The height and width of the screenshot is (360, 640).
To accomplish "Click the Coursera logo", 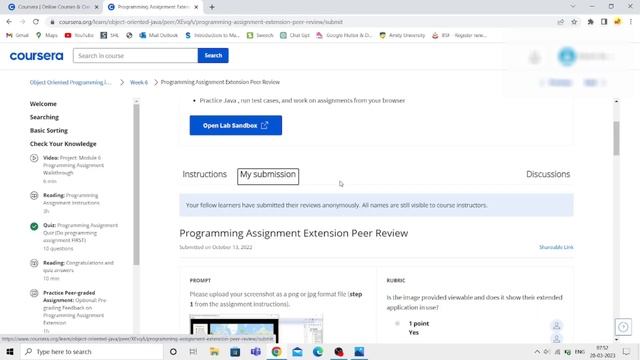I will click(x=36, y=56).
